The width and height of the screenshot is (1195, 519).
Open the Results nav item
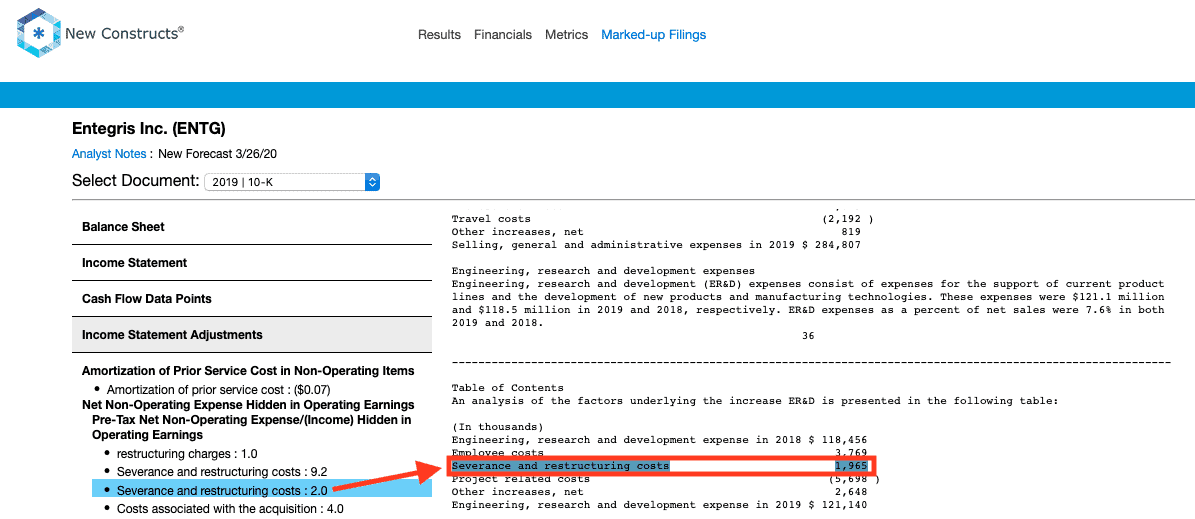[439, 34]
